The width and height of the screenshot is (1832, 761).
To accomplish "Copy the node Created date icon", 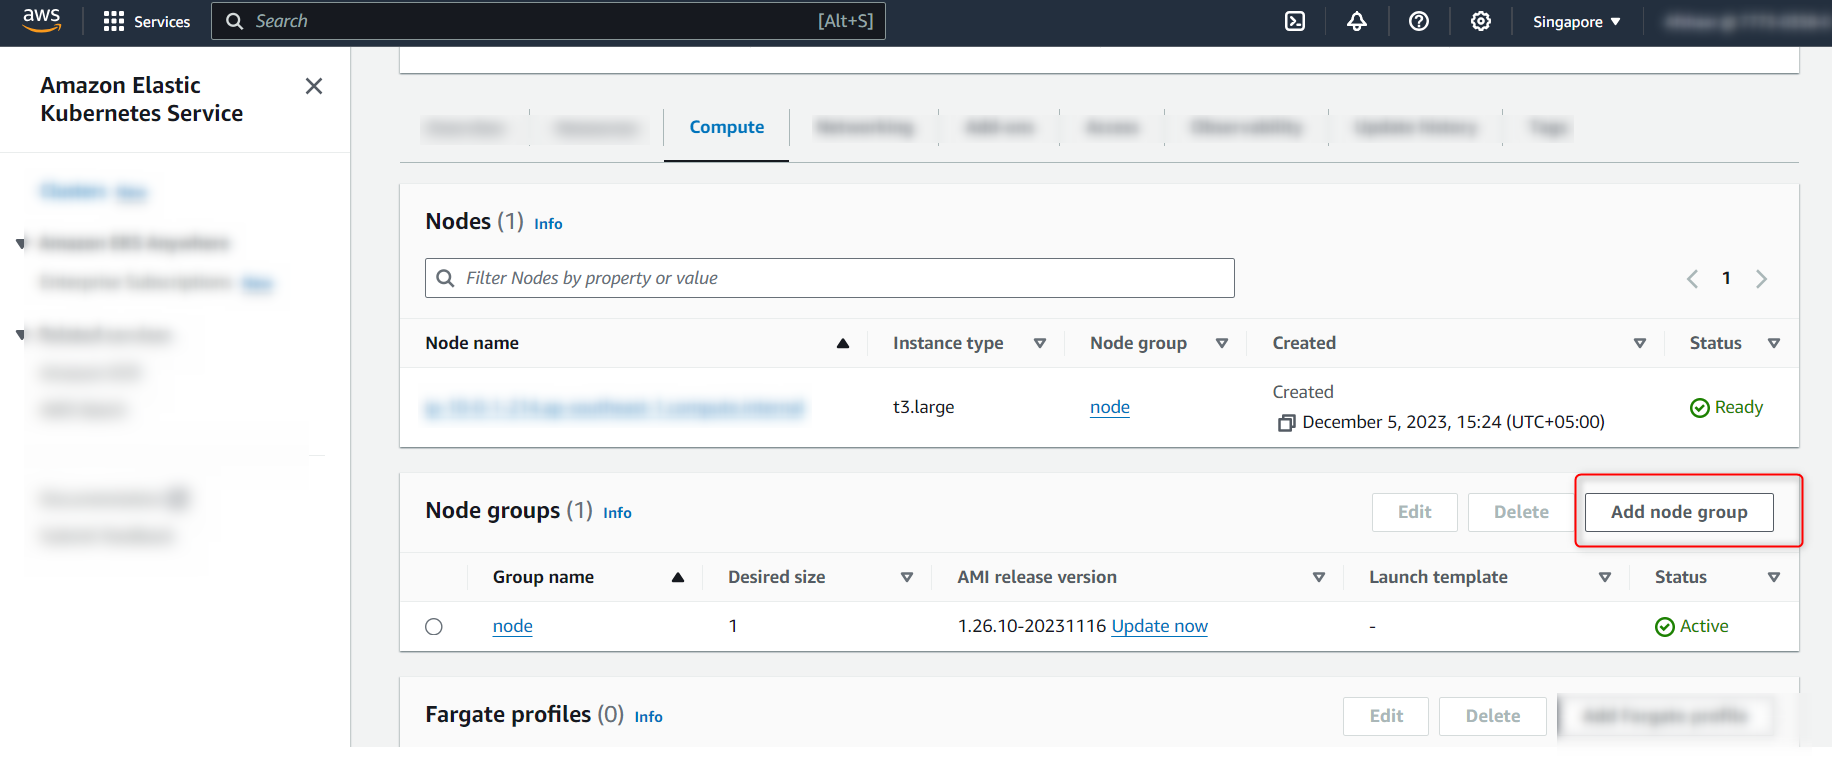I will click(x=1286, y=423).
